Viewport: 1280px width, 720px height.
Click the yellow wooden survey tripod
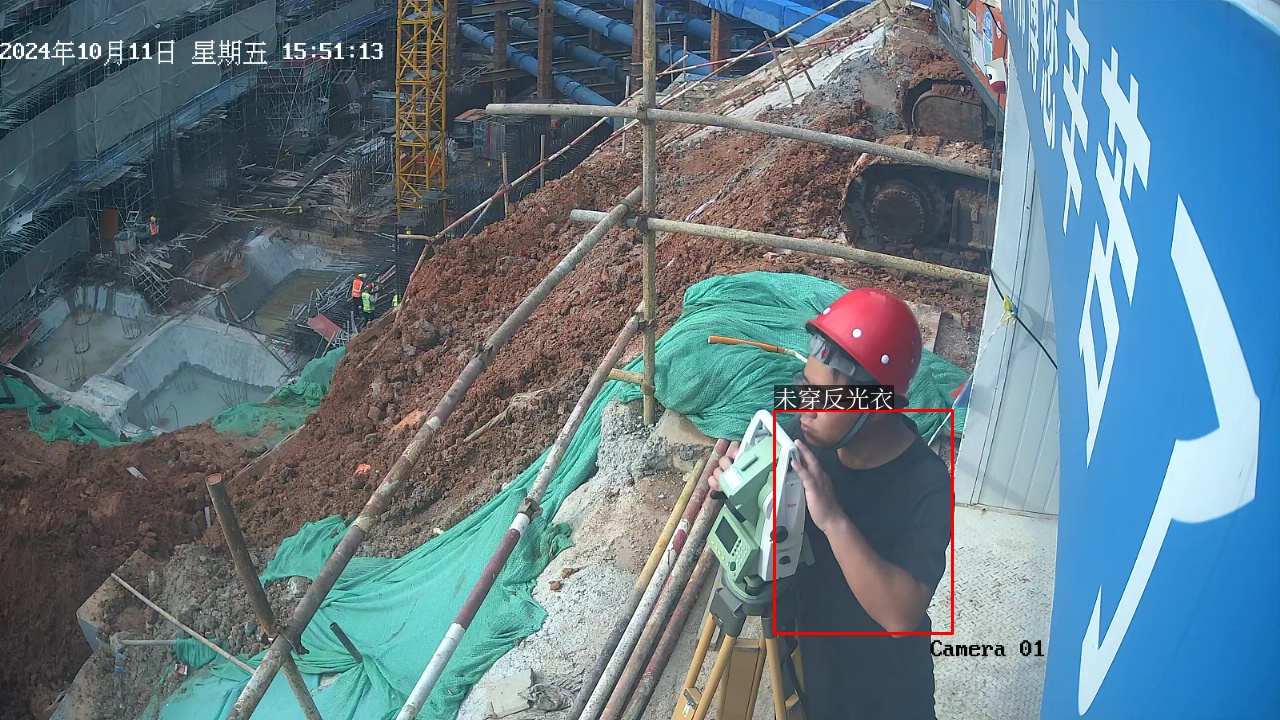pos(730,670)
